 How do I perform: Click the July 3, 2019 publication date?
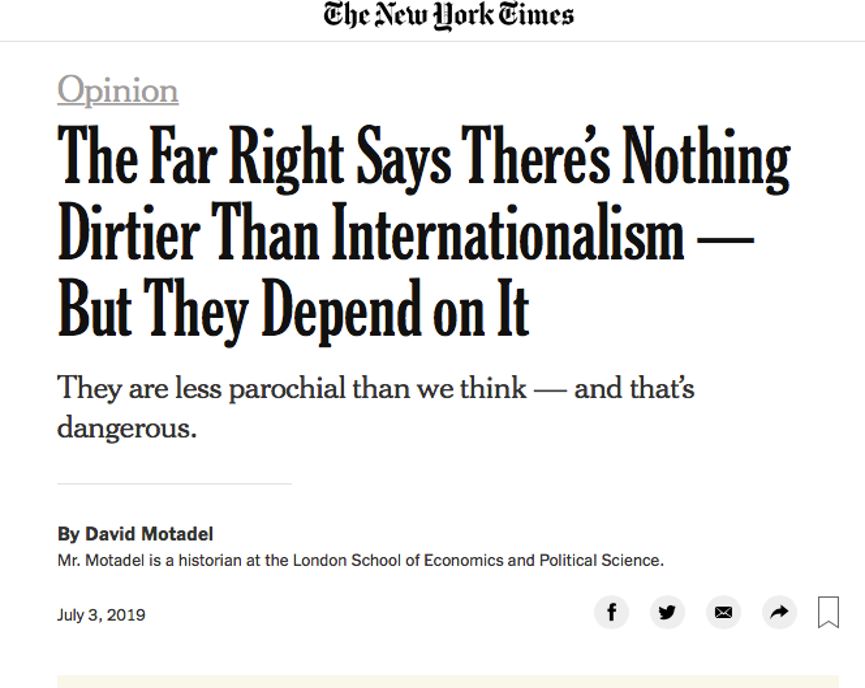point(102,615)
